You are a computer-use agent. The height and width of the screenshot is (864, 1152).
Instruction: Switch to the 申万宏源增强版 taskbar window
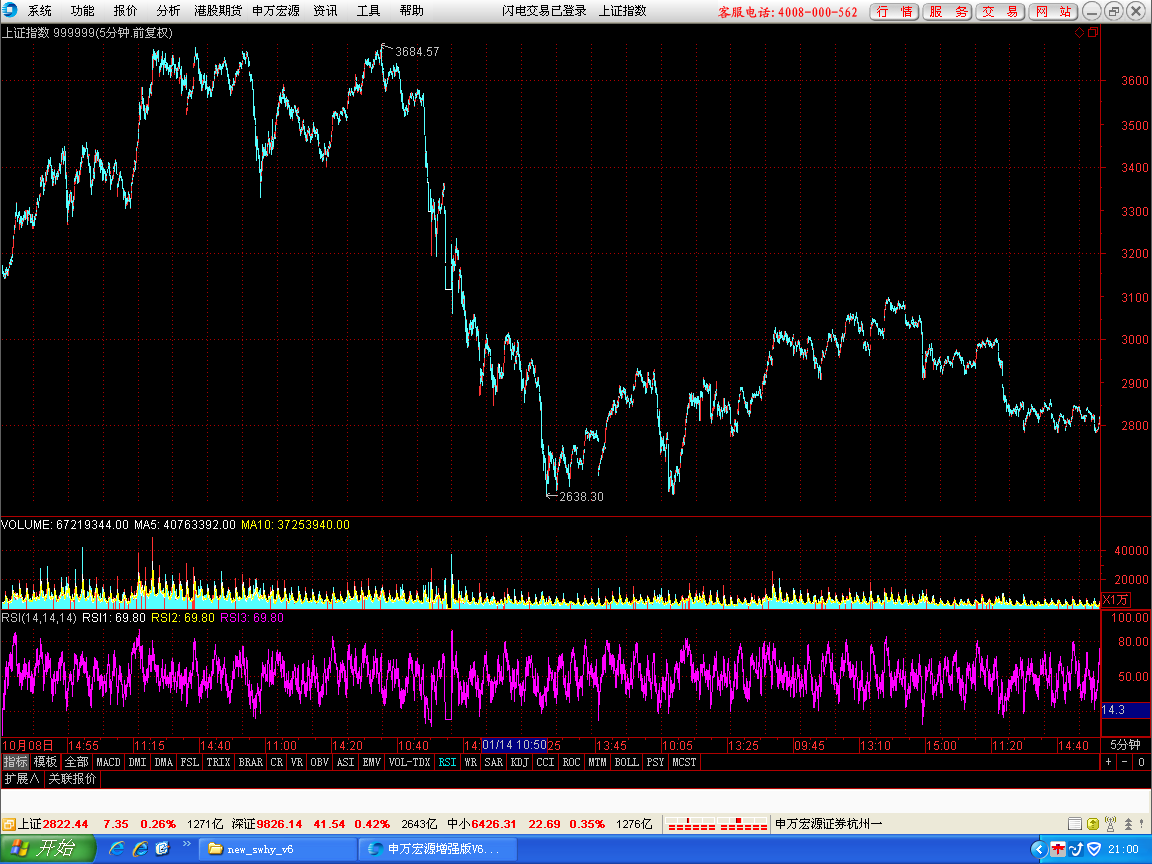[x=438, y=849]
